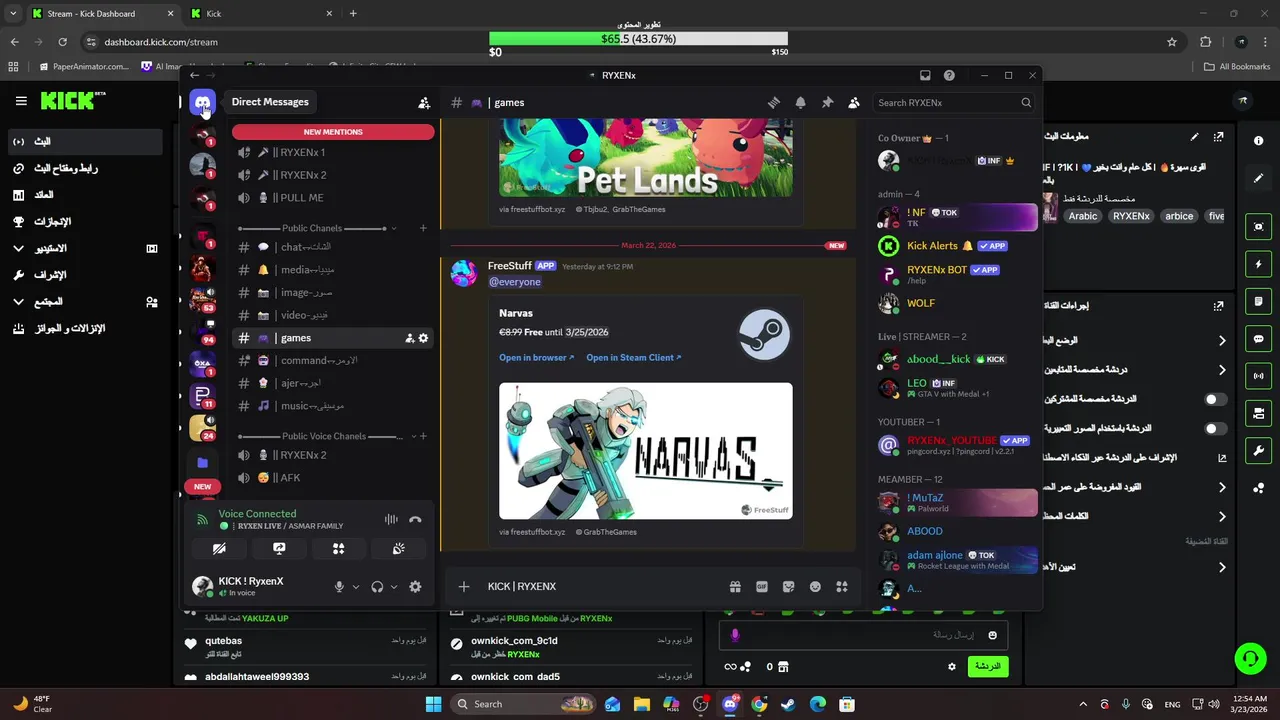
Task: Join the PULL ME voice channel
Action: [x=333, y=198]
